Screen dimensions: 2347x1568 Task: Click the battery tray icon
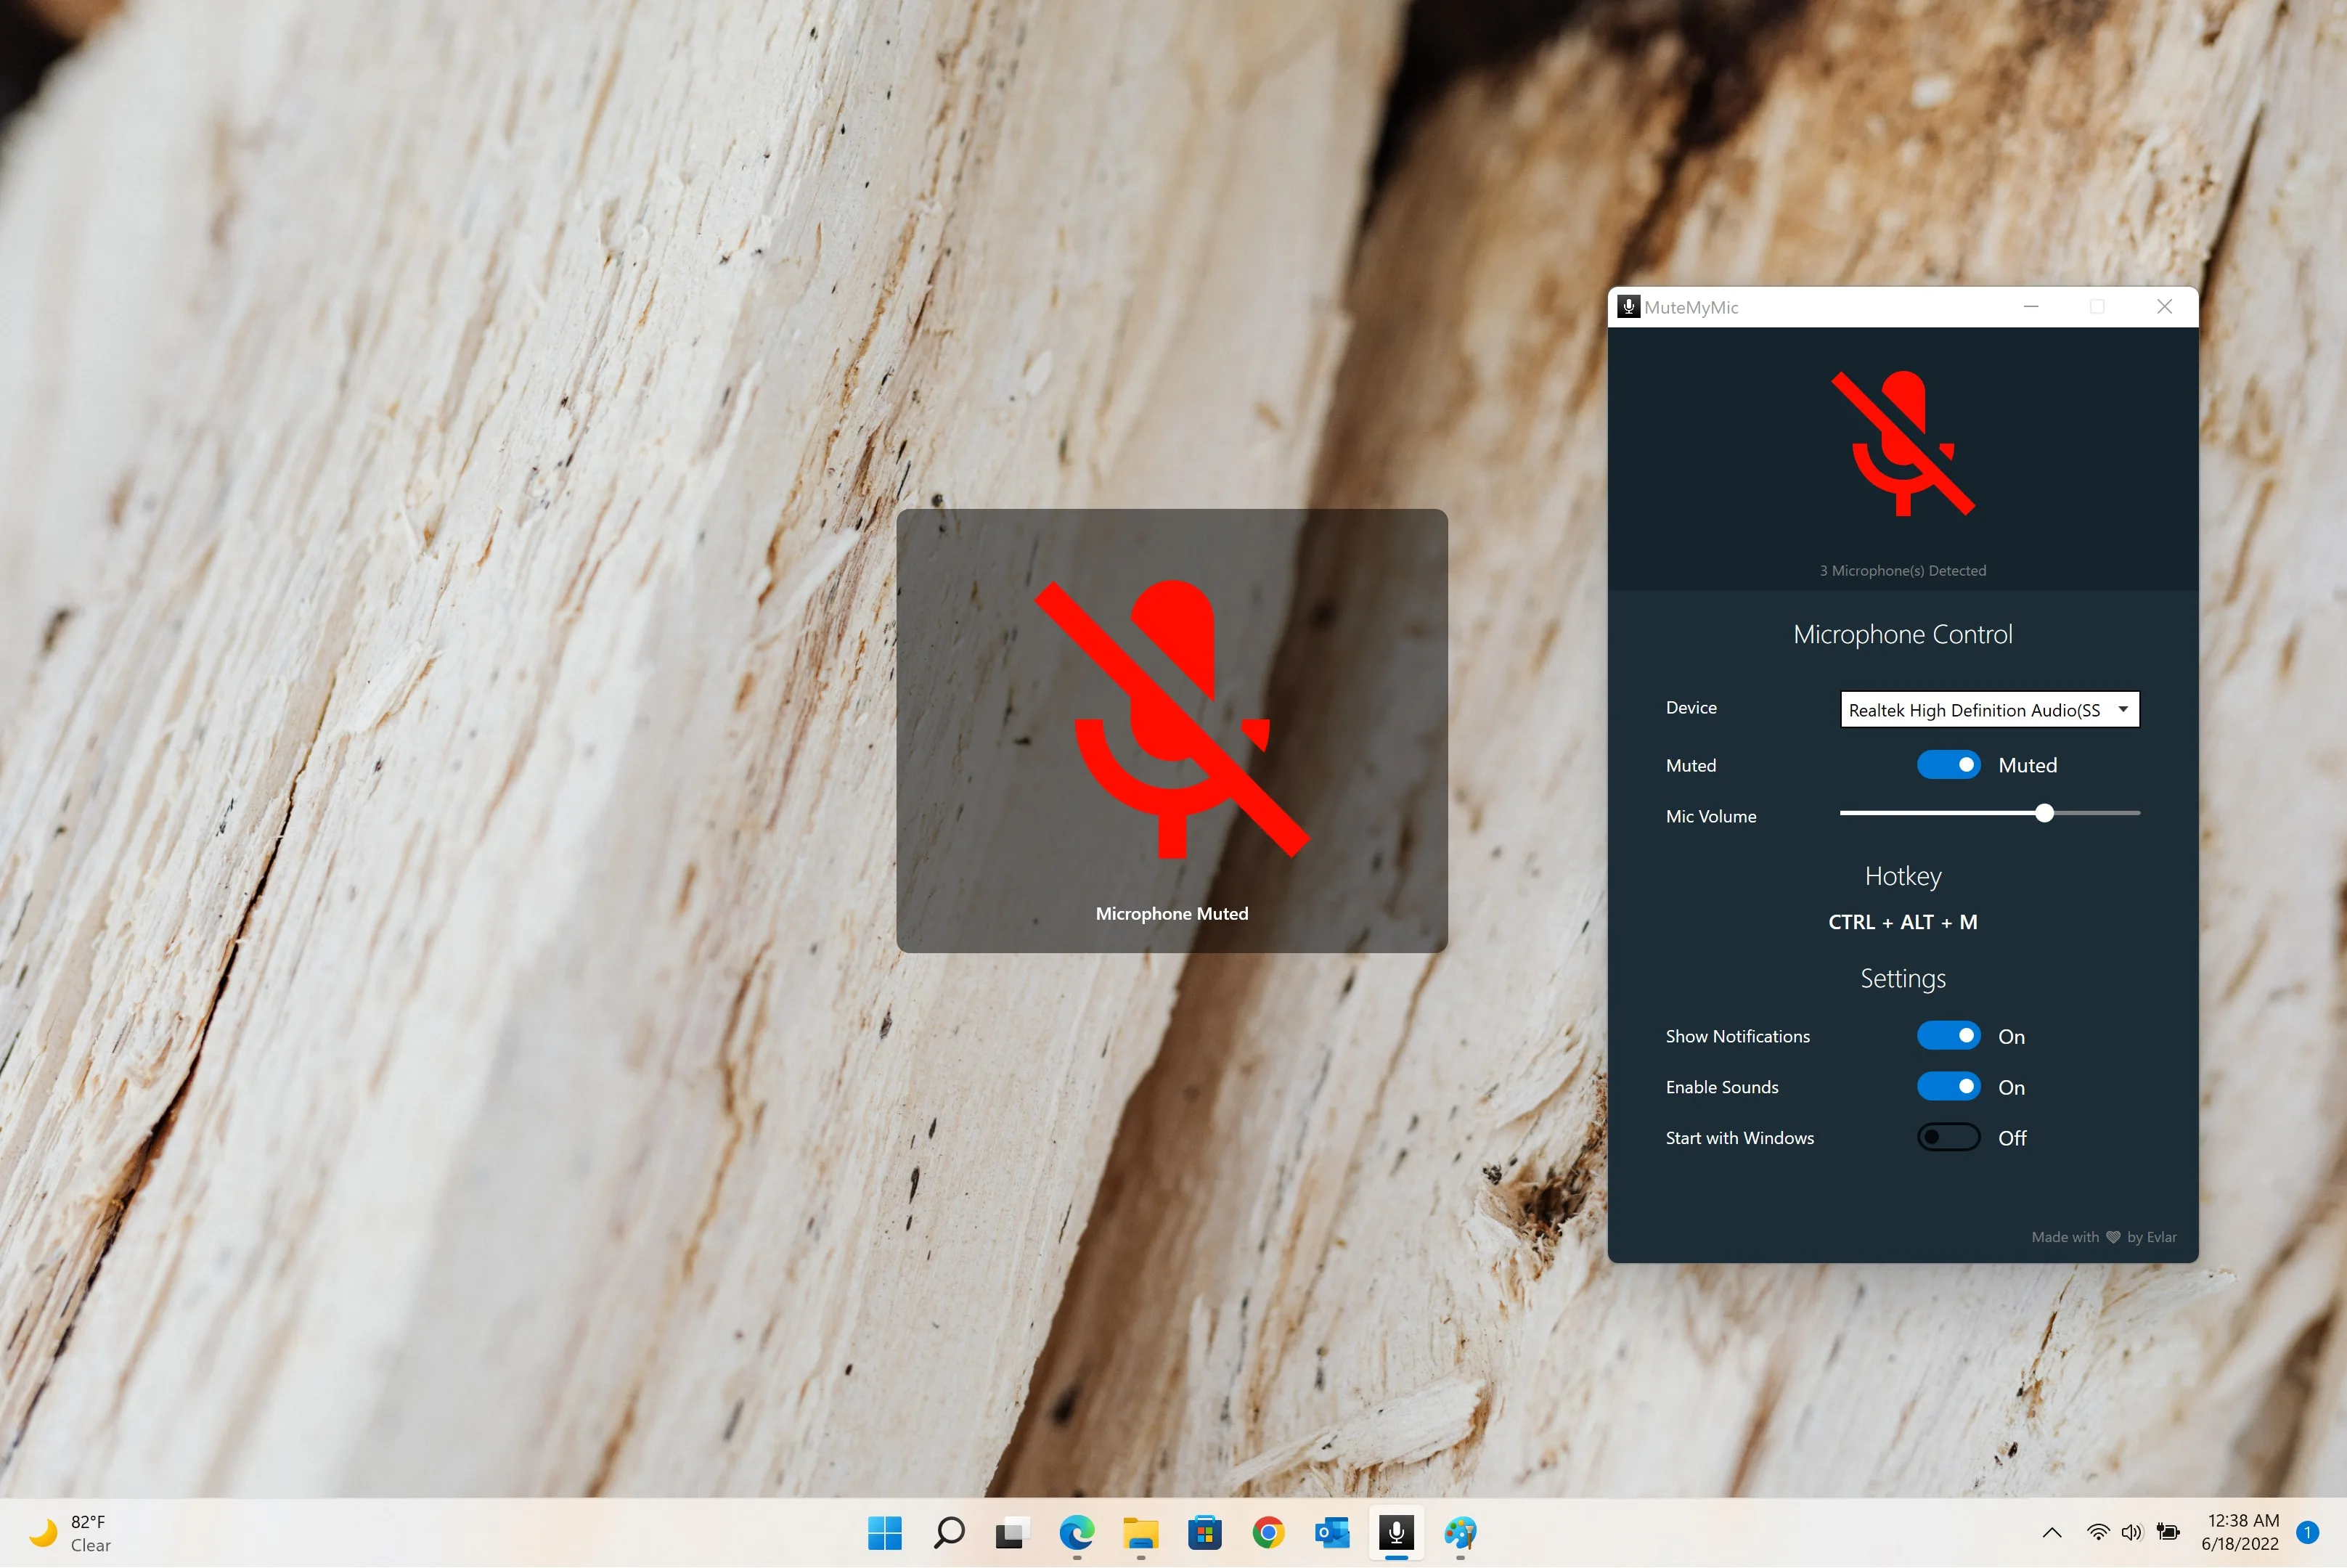[2167, 1532]
